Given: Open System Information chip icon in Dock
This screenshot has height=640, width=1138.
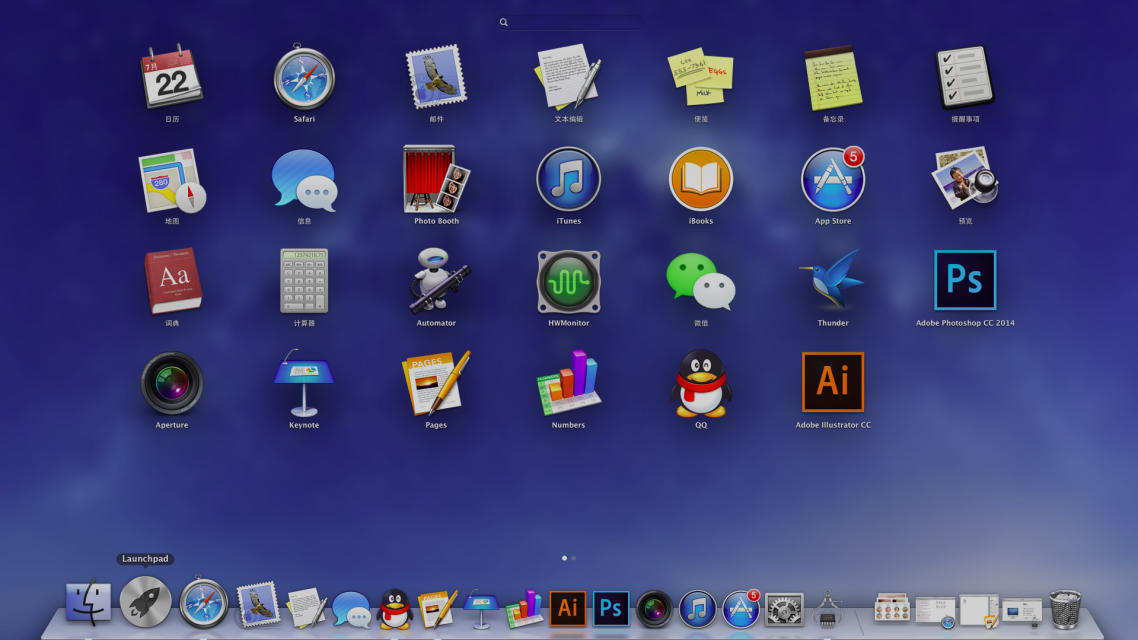Looking at the screenshot, I should [827, 609].
